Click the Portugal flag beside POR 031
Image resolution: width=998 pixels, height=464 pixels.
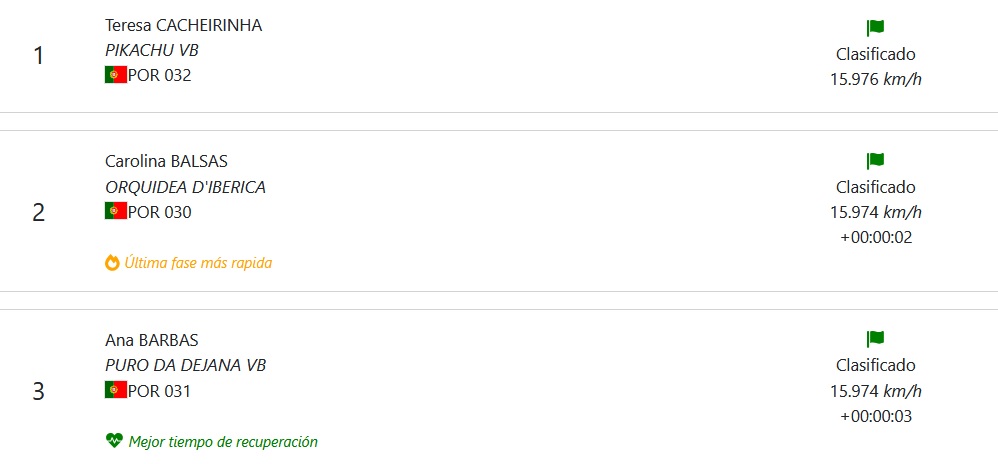[115, 390]
